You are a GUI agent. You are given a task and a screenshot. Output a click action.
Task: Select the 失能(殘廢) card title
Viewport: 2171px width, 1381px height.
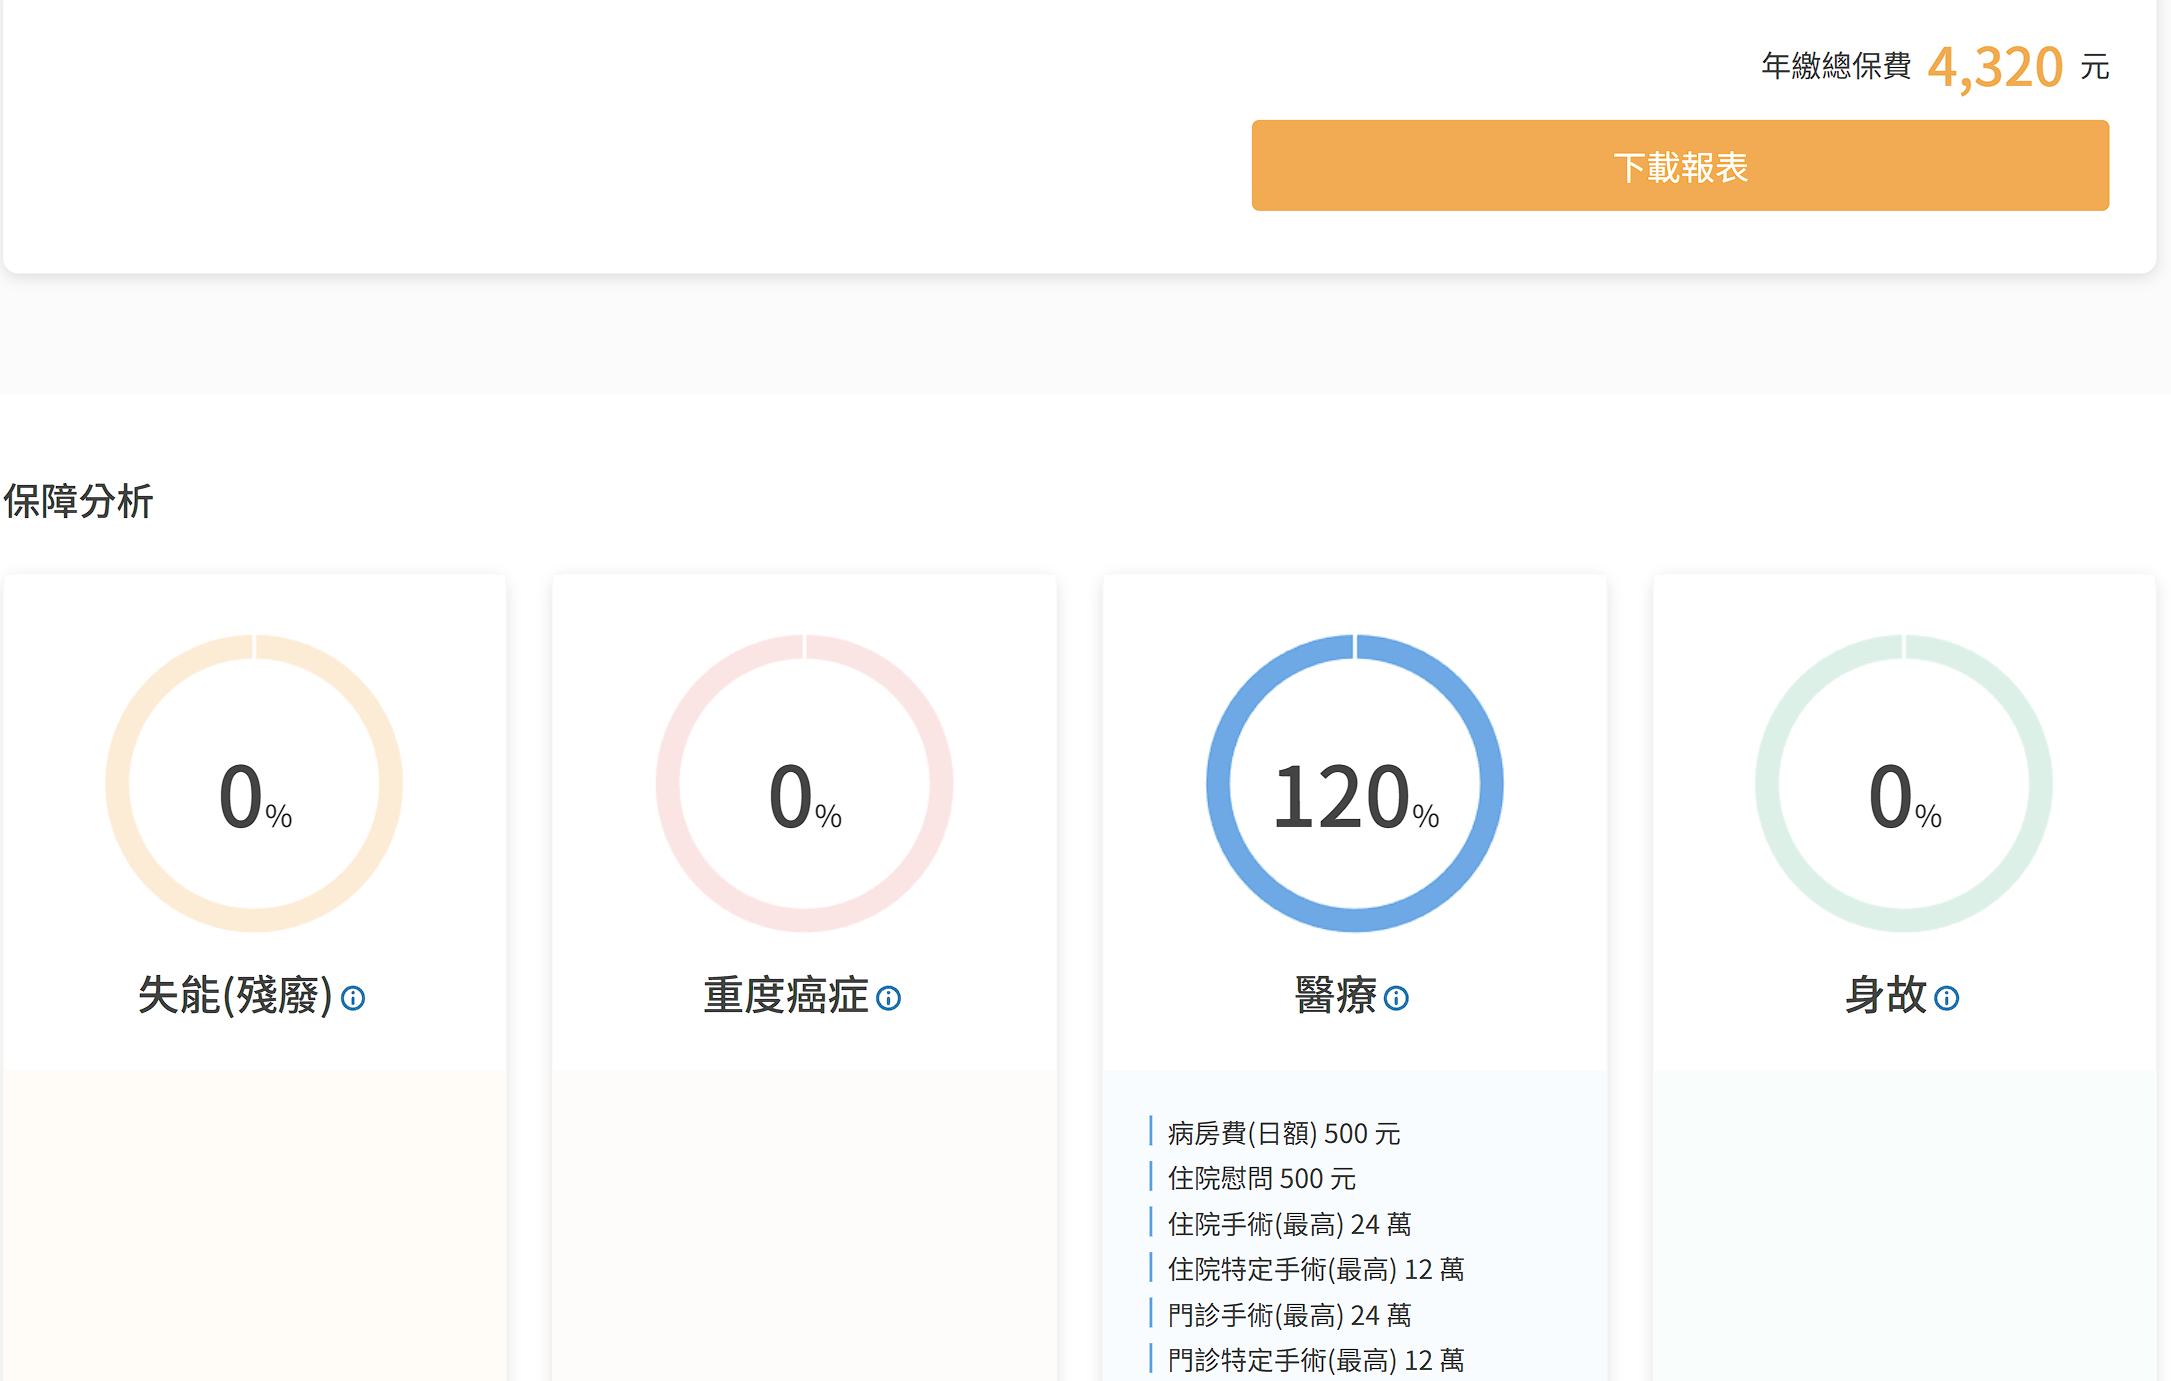[235, 996]
